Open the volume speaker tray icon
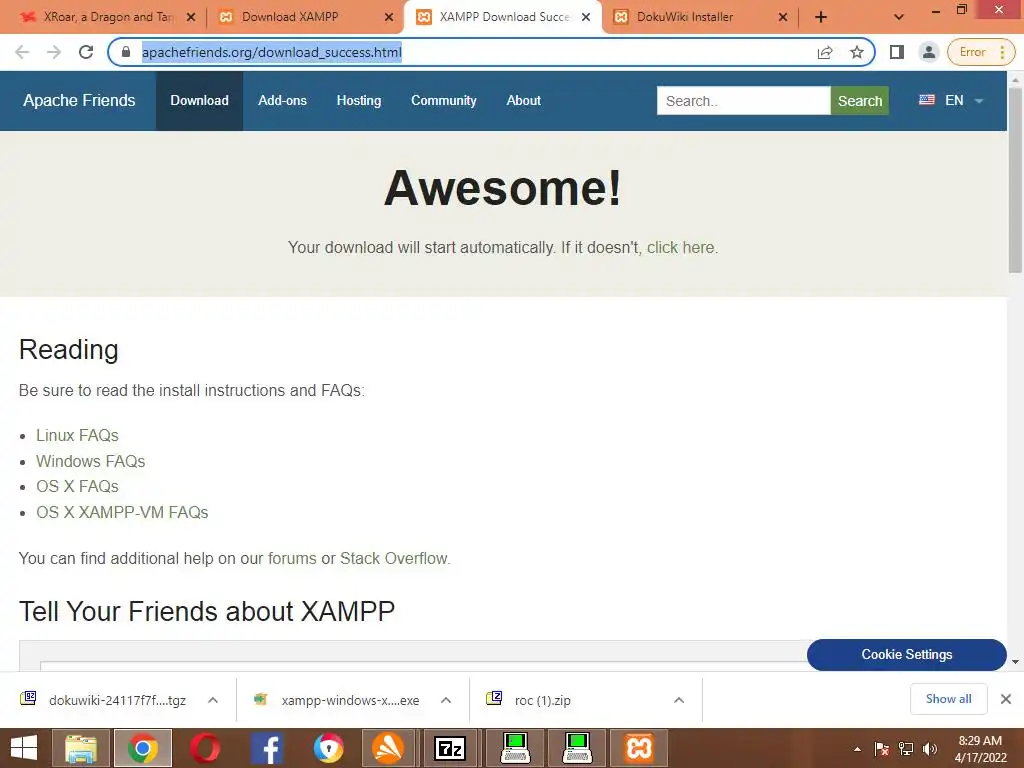 tap(930, 749)
